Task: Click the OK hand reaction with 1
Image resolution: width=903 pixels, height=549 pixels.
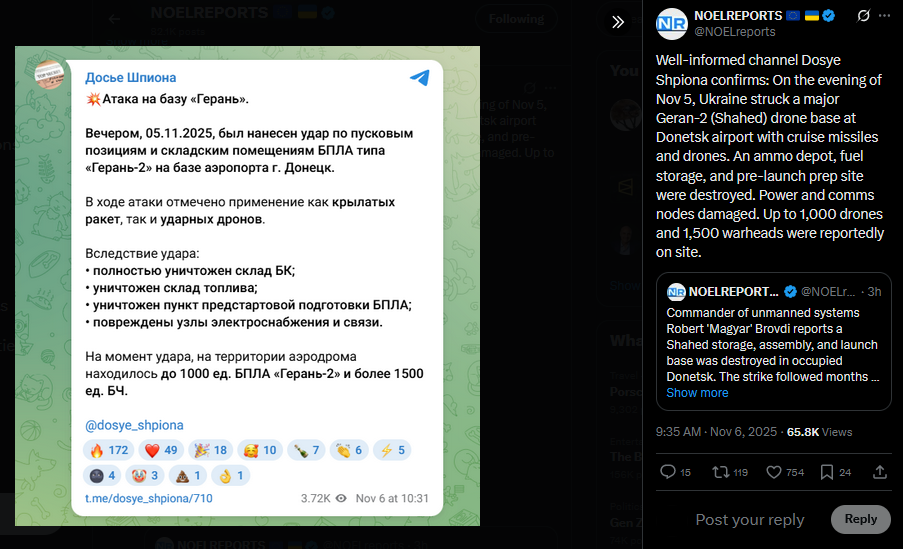Action: pyautogui.click(x=231, y=475)
